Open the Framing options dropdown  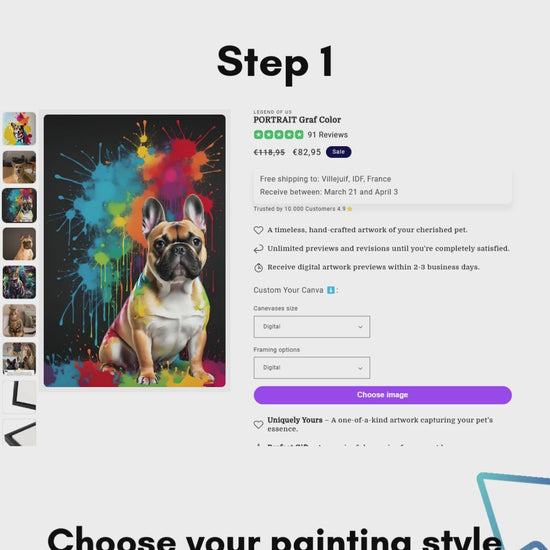point(311,368)
